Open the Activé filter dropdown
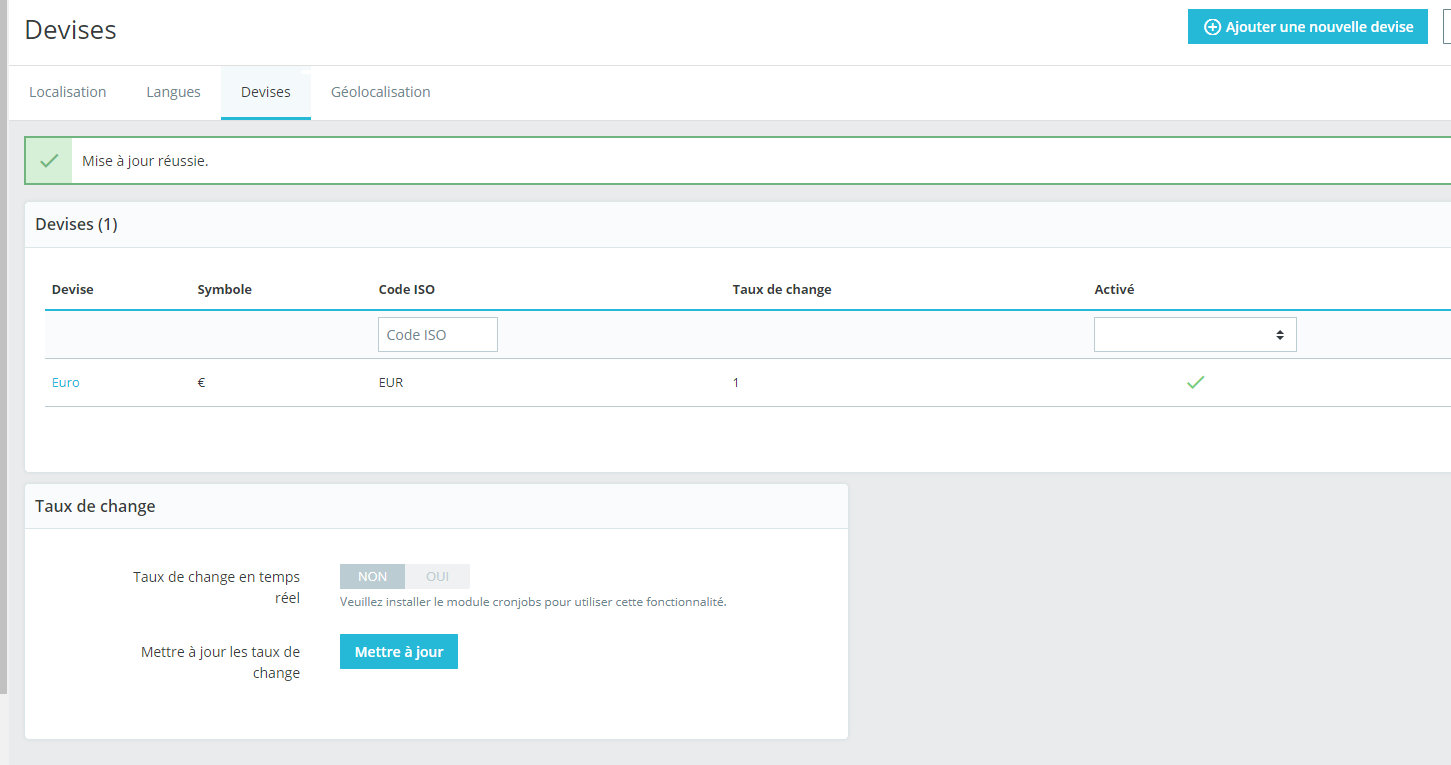The image size is (1451, 765). tap(1195, 335)
